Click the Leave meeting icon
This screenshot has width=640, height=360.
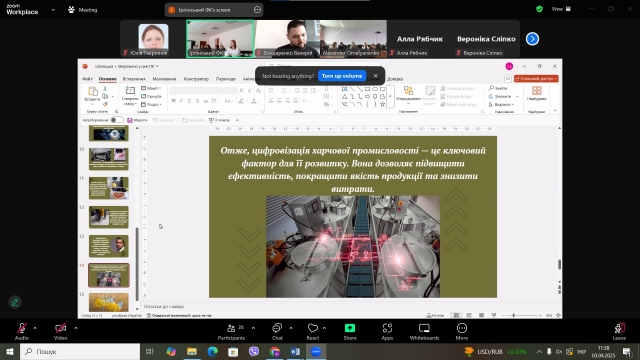point(619,328)
